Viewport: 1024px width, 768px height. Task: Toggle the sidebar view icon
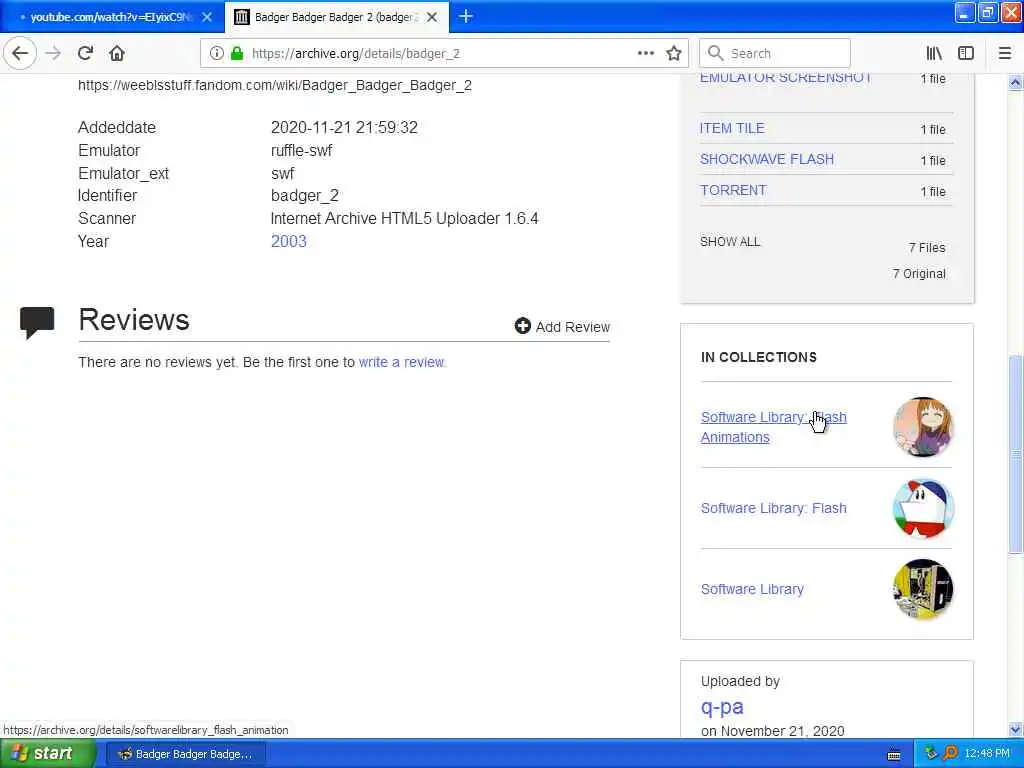966,53
